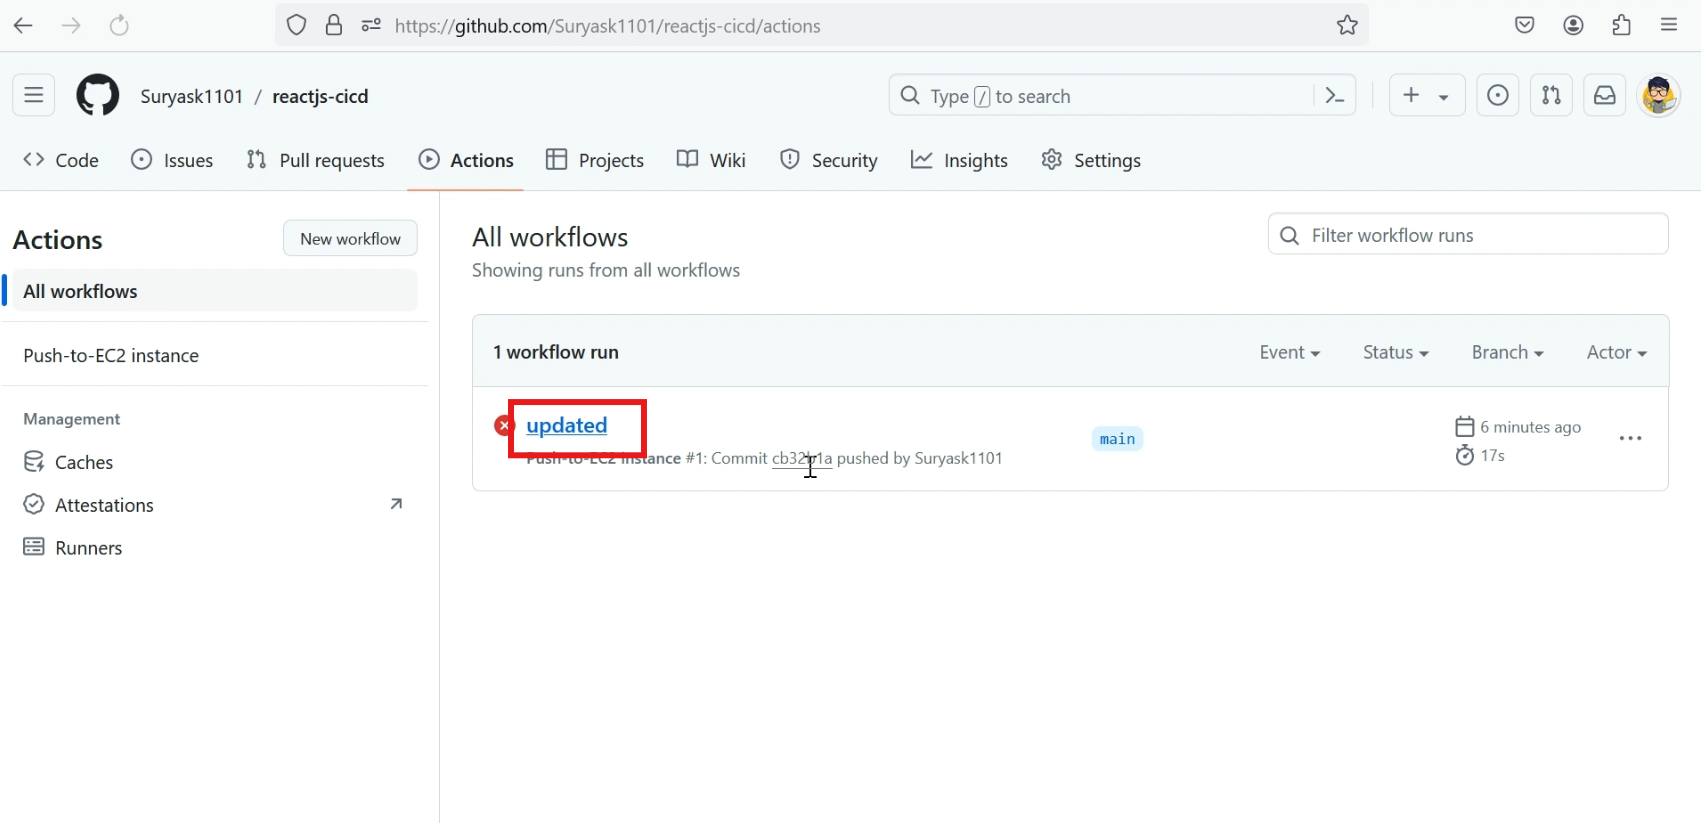Open the hamburger navigation menu
The width and height of the screenshot is (1701, 823).
click(34, 96)
